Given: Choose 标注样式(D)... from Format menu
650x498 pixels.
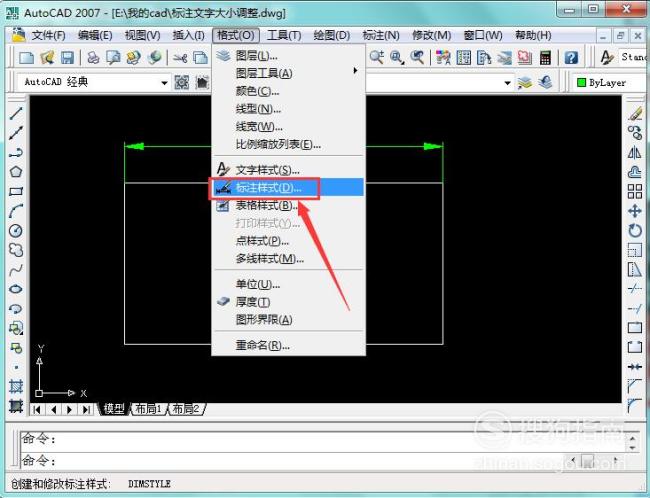Looking at the screenshot, I should point(288,188).
